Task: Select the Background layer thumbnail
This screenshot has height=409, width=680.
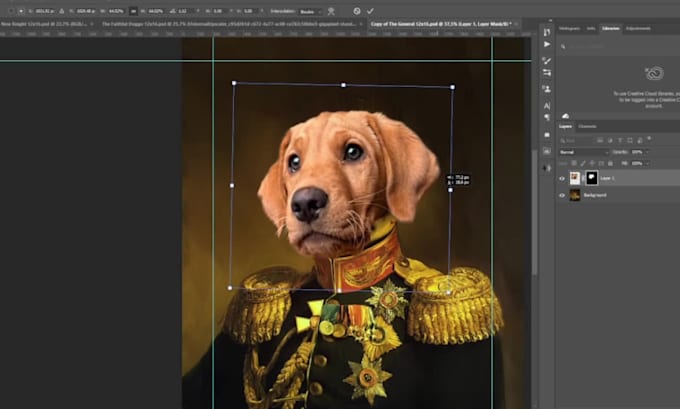Action: (575, 195)
